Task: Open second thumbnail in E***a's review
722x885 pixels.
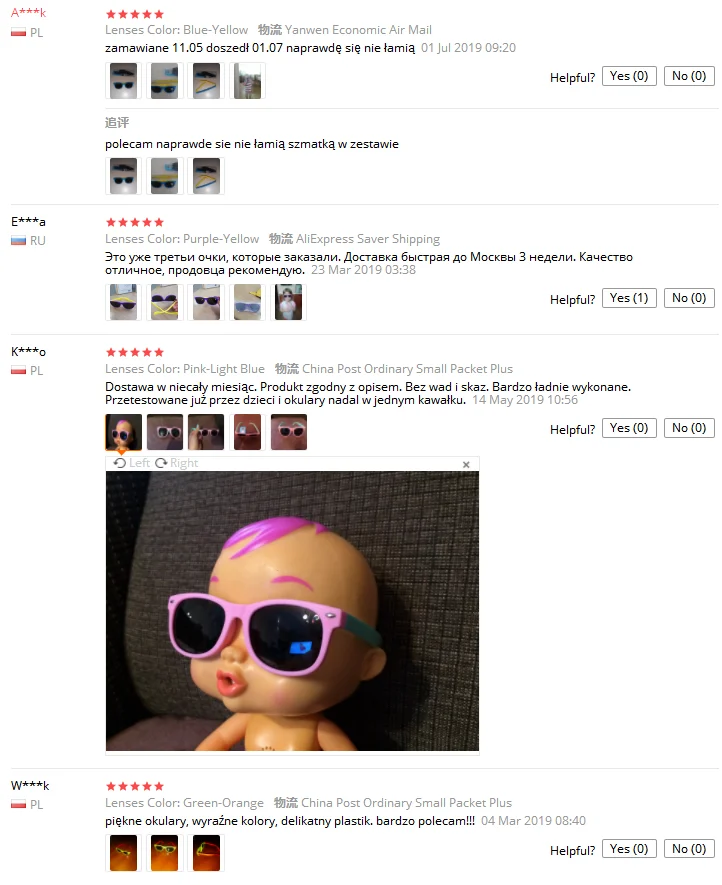Action: coord(165,302)
